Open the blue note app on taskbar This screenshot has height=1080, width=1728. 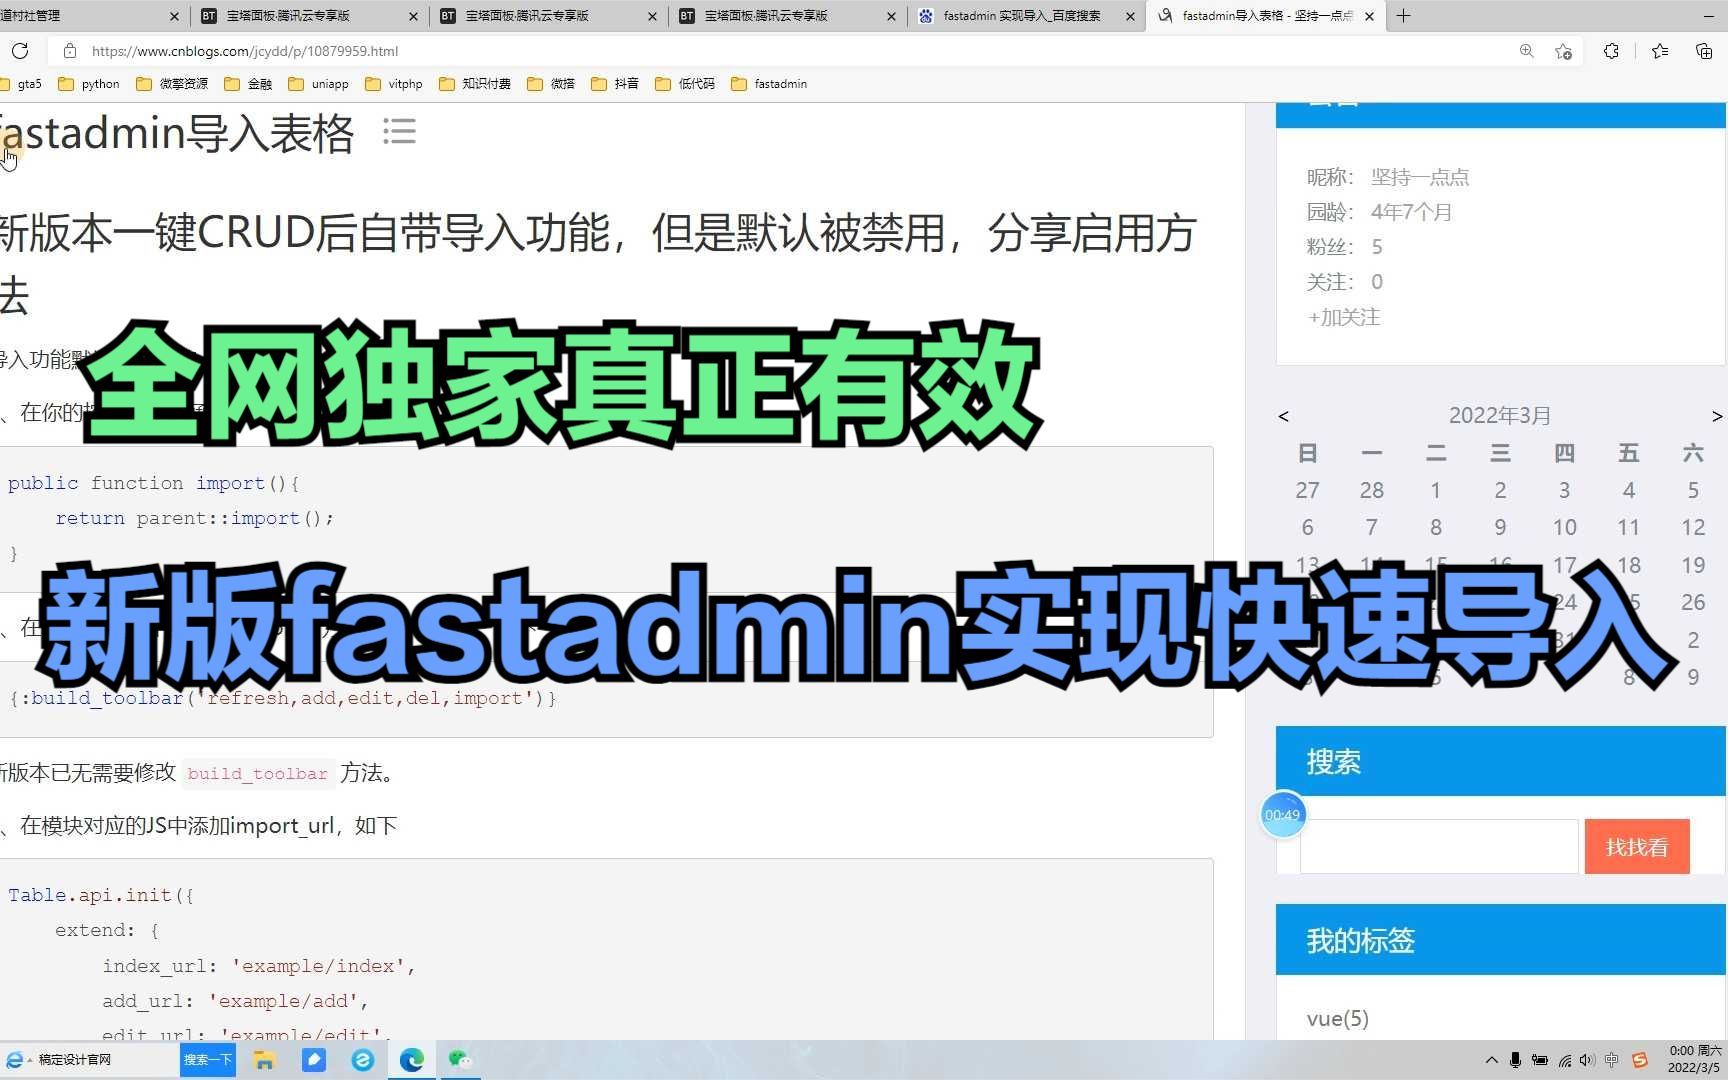pos(314,1059)
